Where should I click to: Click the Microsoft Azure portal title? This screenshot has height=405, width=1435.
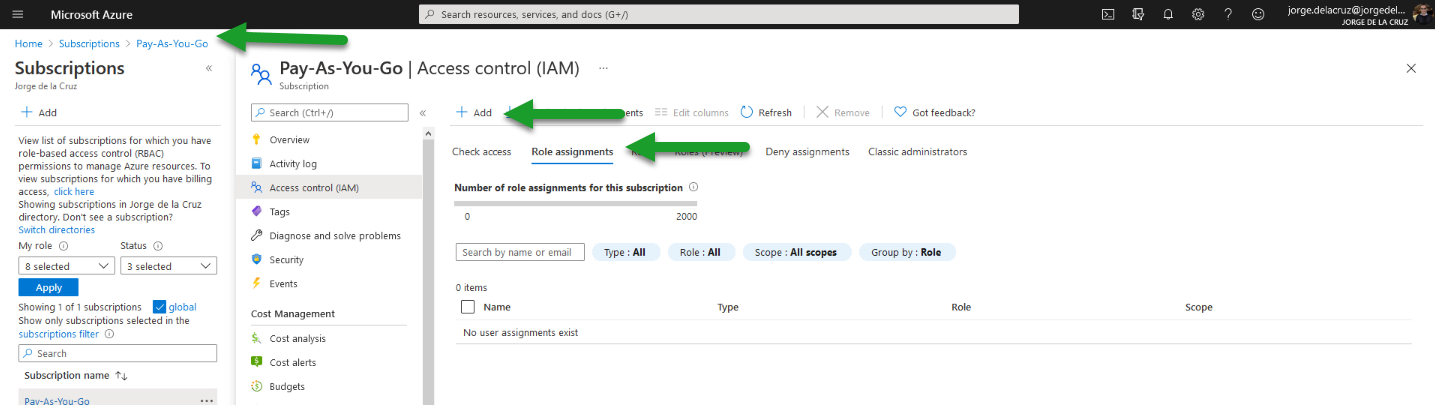[x=91, y=14]
